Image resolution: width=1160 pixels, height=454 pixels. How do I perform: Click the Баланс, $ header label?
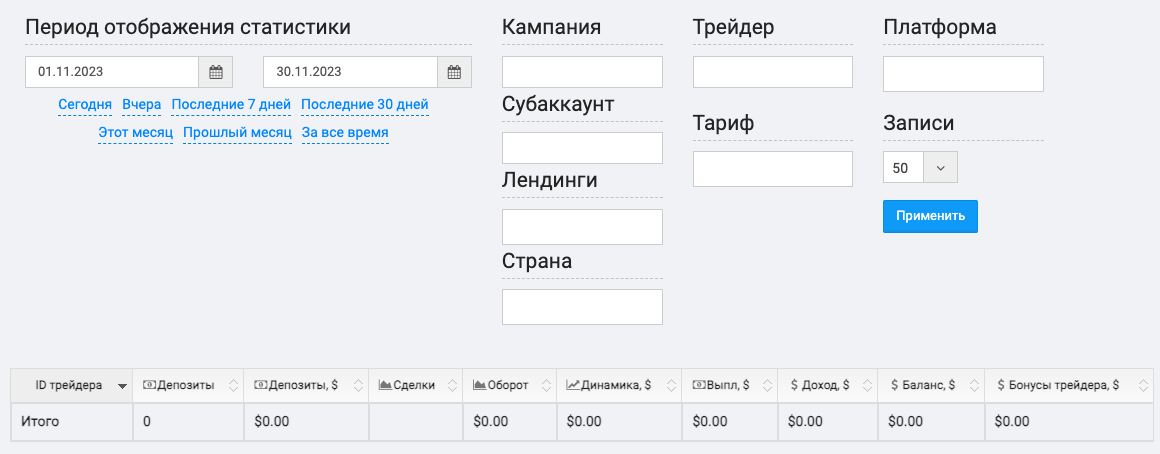coord(928,385)
